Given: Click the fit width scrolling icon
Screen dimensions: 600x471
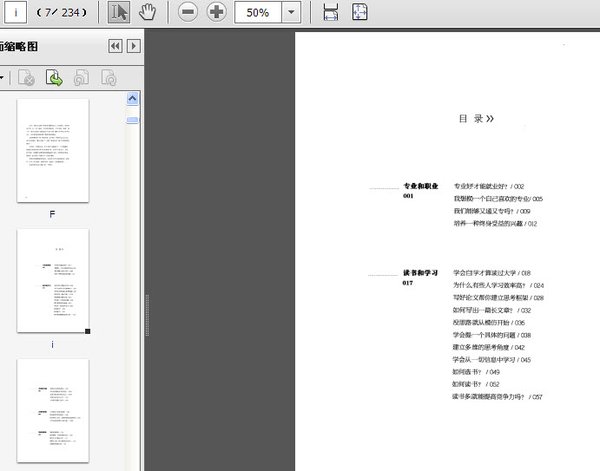Looking at the screenshot, I should [331, 12].
